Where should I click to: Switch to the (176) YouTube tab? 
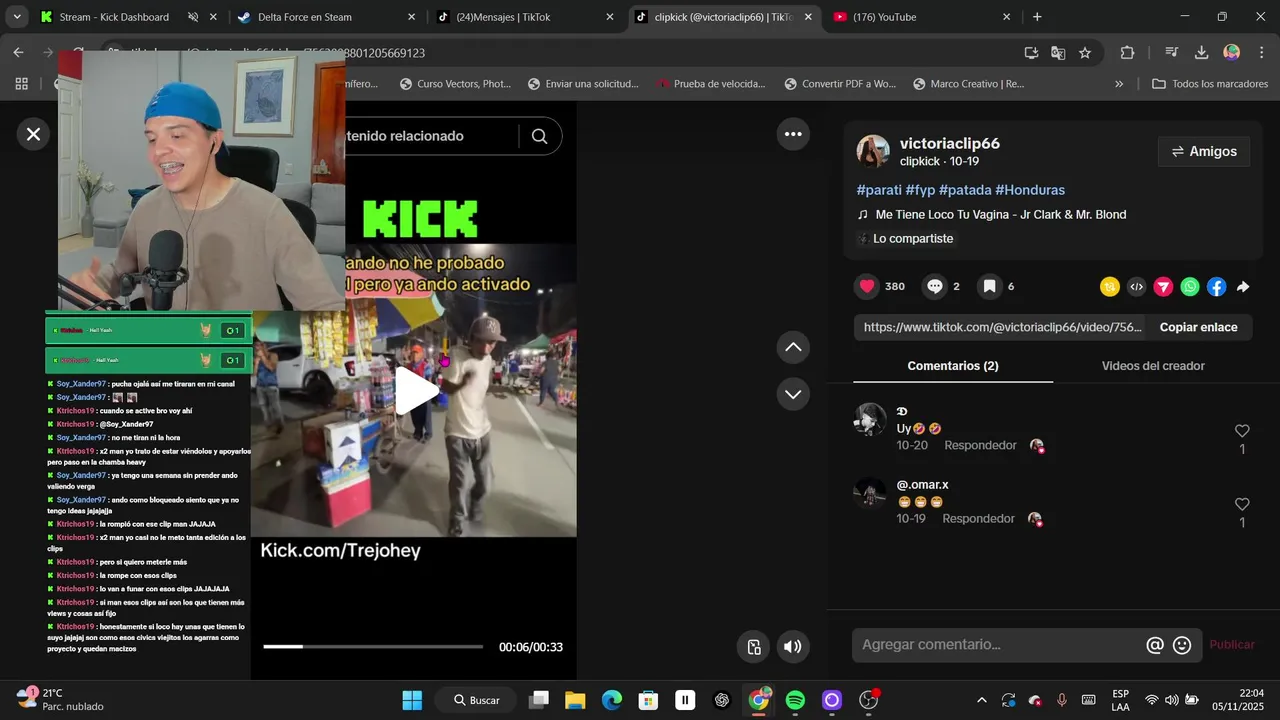point(922,17)
